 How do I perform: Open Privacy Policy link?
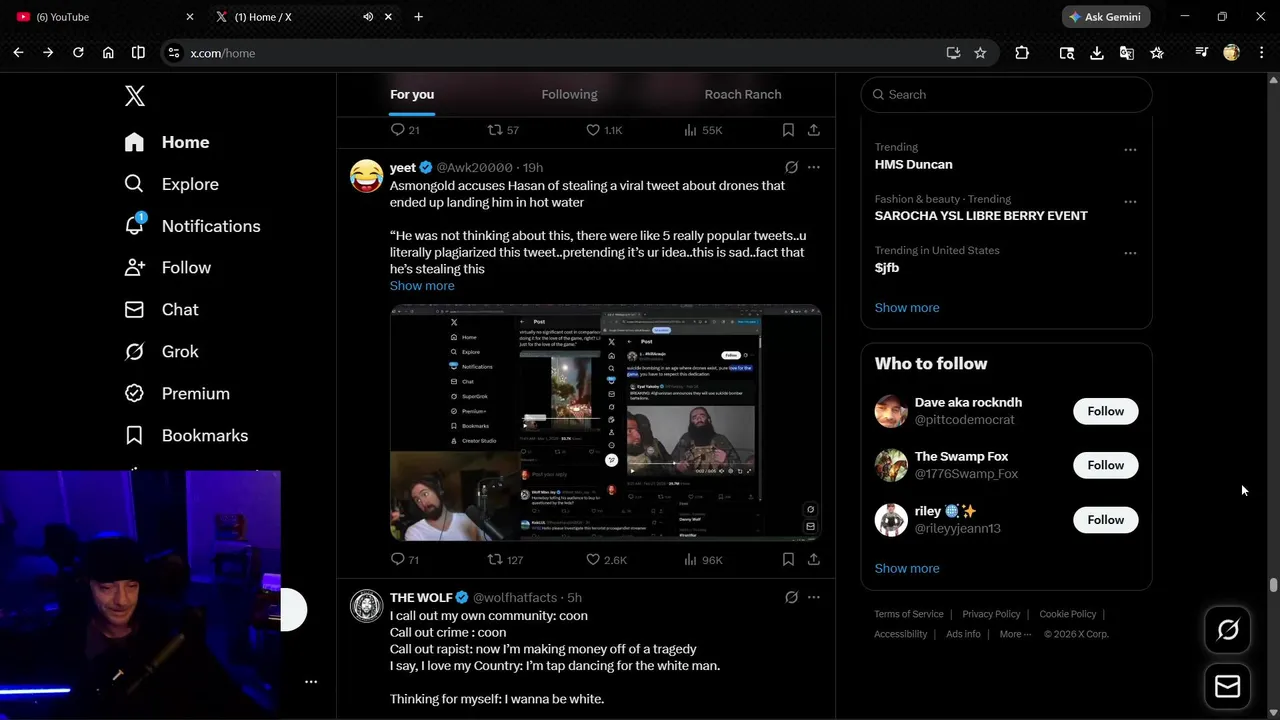[x=991, y=614]
